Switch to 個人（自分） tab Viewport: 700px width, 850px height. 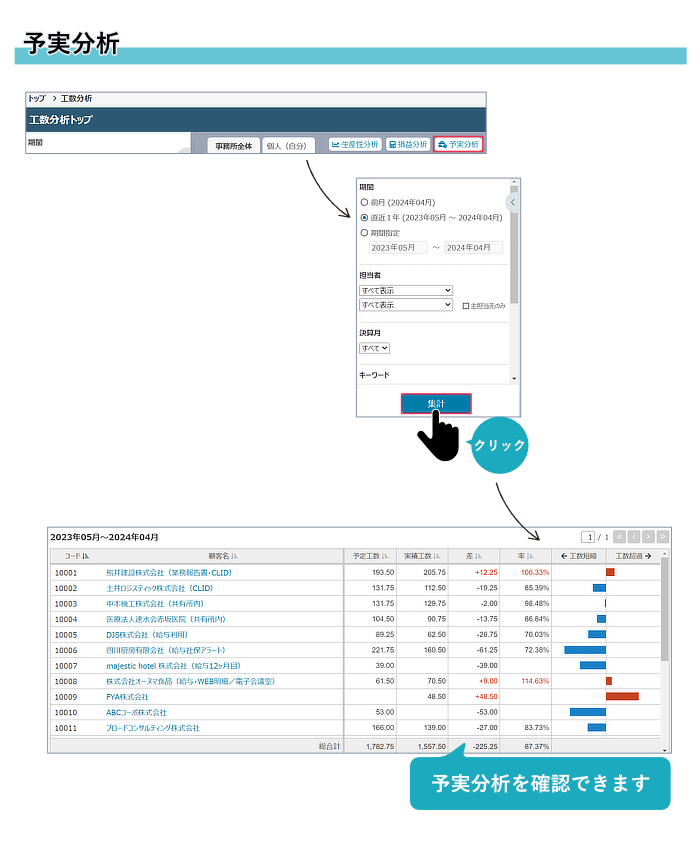point(288,146)
